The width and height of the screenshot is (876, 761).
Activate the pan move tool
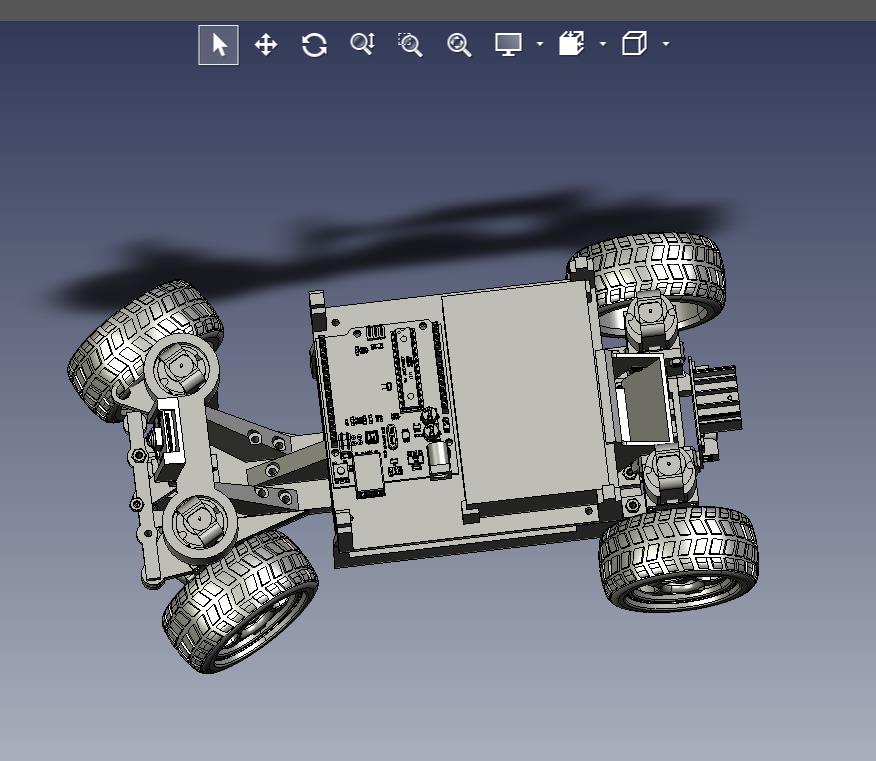(x=266, y=45)
